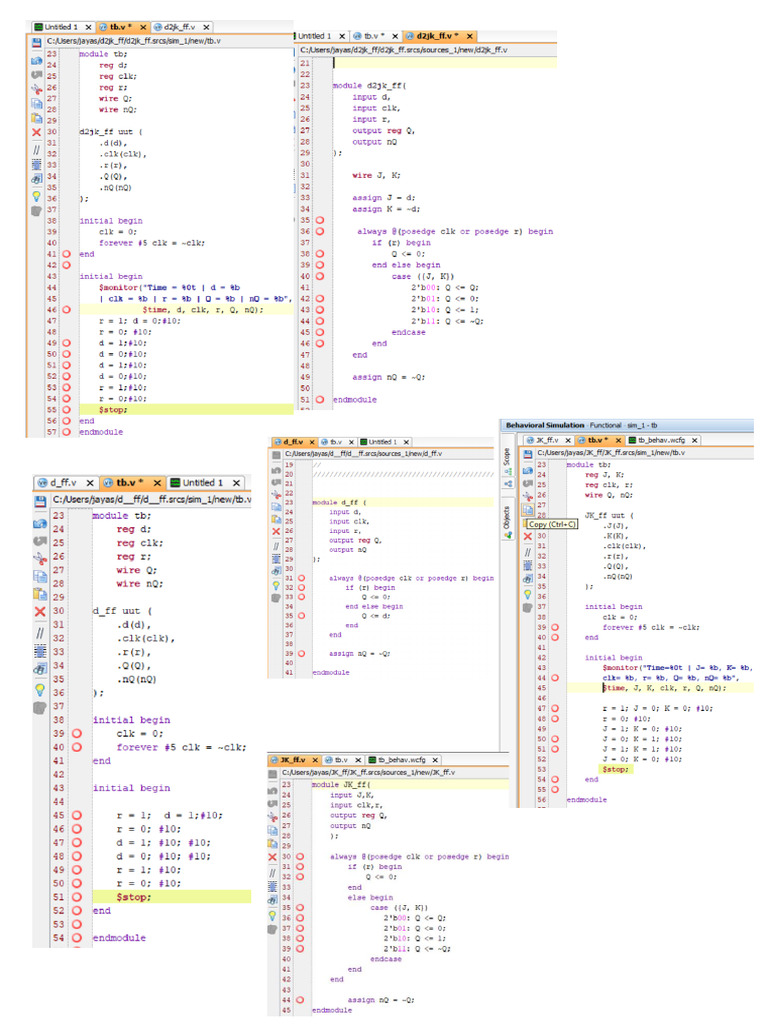Toggle breakpoint at line 51 endmodule in d2jk_ff.v
This screenshot has height=1024, width=768.
click(x=320, y=399)
